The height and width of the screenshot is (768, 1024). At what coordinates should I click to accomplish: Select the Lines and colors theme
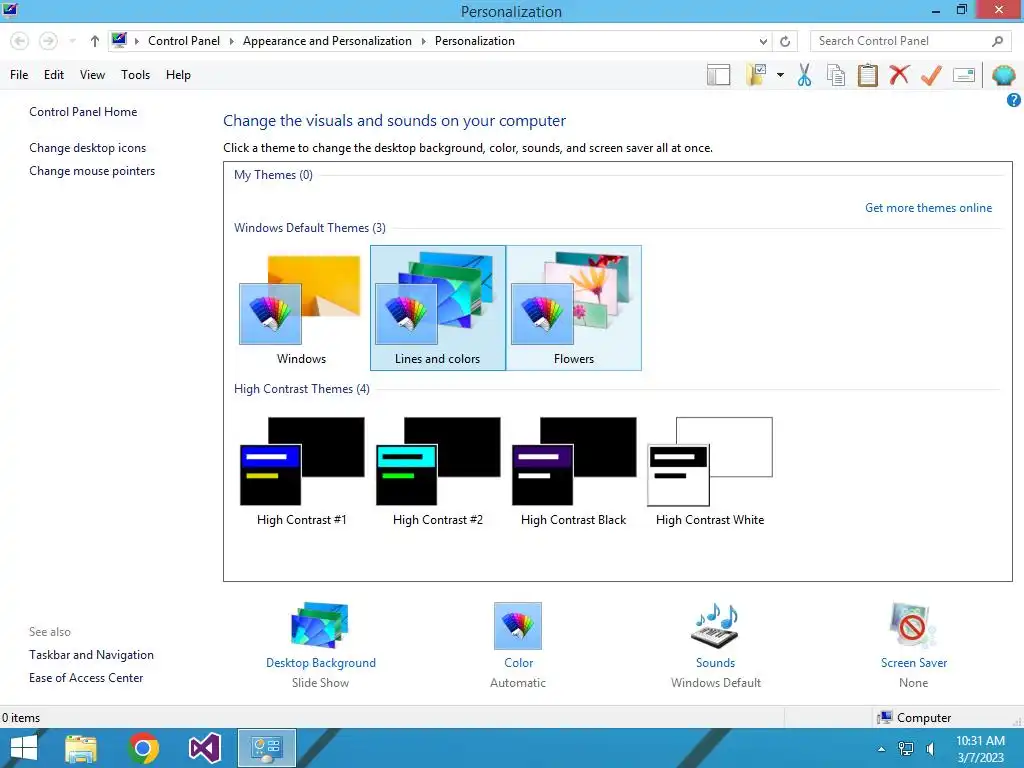pos(438,308)
